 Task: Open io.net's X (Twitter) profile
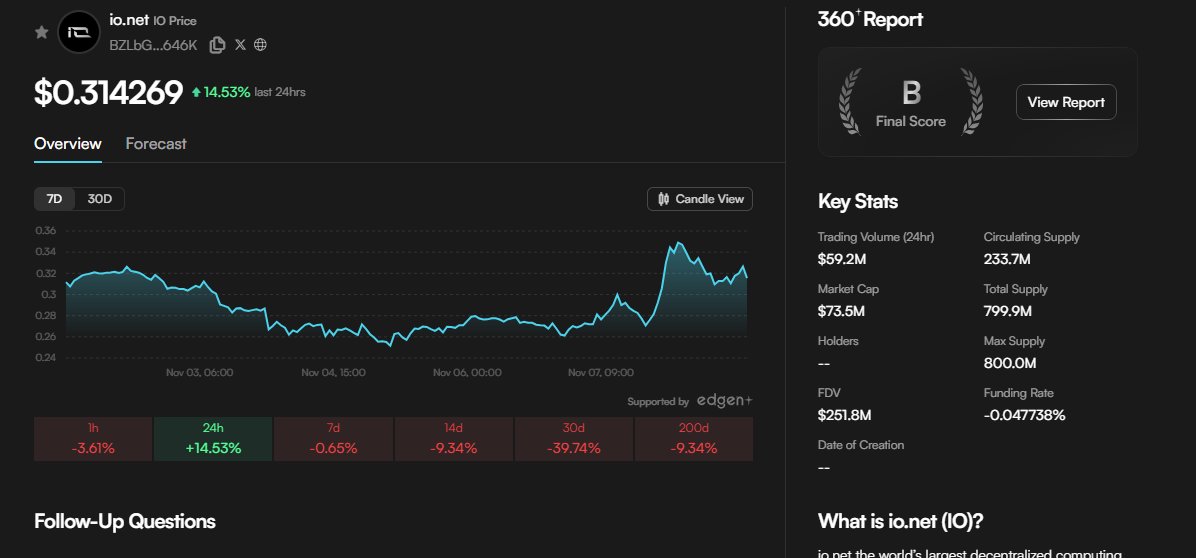pos(240,44)
